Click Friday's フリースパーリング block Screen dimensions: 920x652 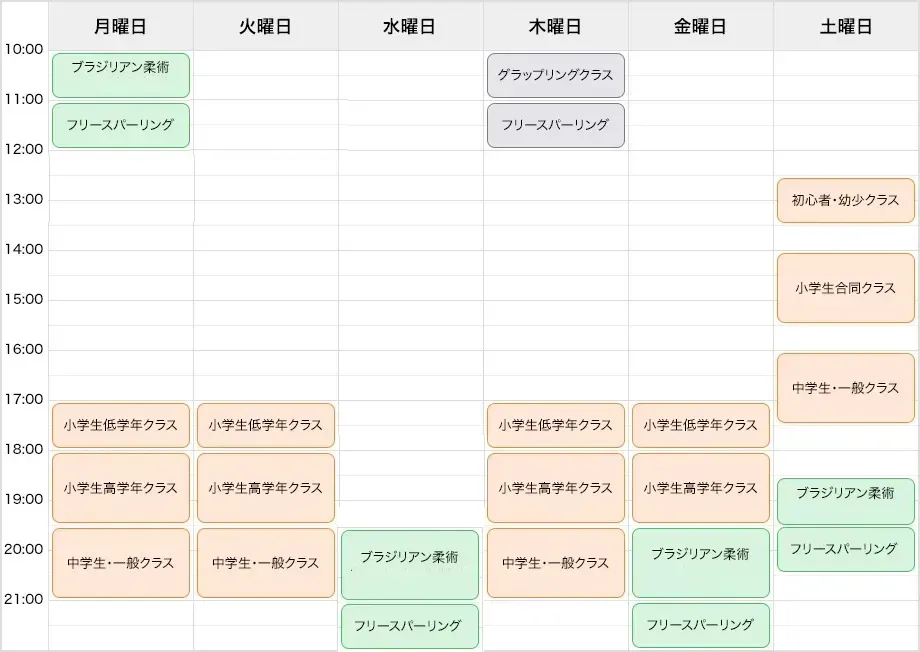pos(700,625)
